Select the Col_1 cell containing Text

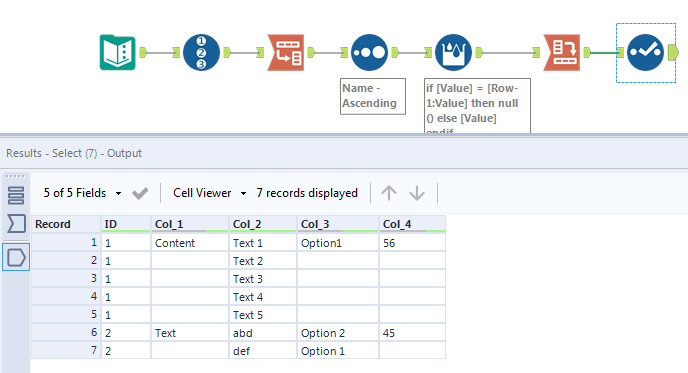pos(190,333)
